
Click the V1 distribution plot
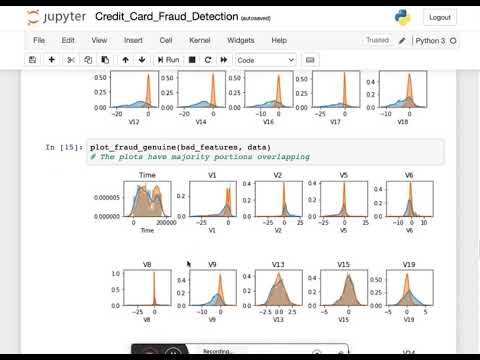pos(213,199)
